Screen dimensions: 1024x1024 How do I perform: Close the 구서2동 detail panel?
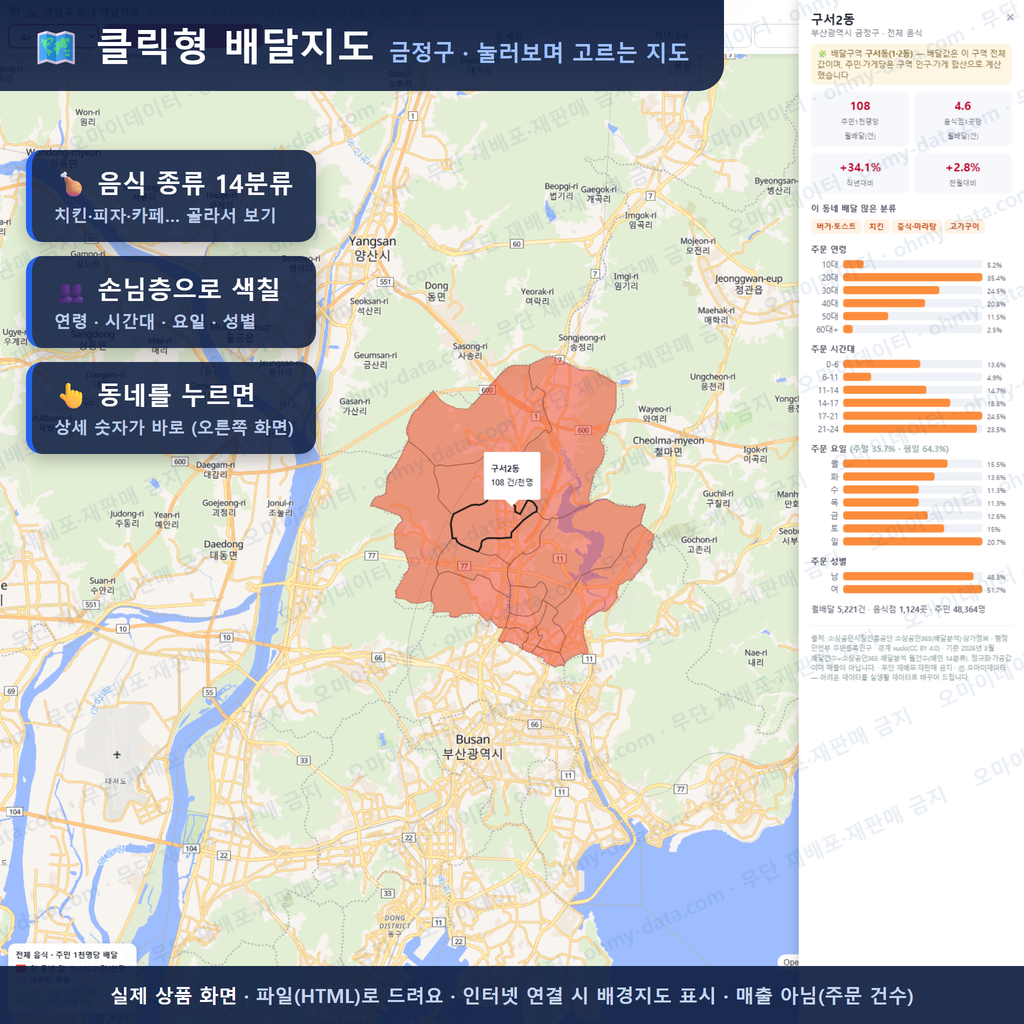click(x=1010, y=18)
